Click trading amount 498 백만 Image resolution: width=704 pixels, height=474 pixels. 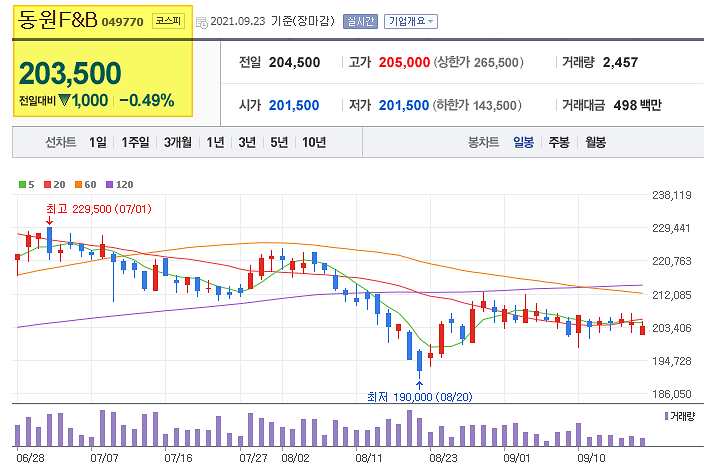pyautogui.click(x=638, y=105)
